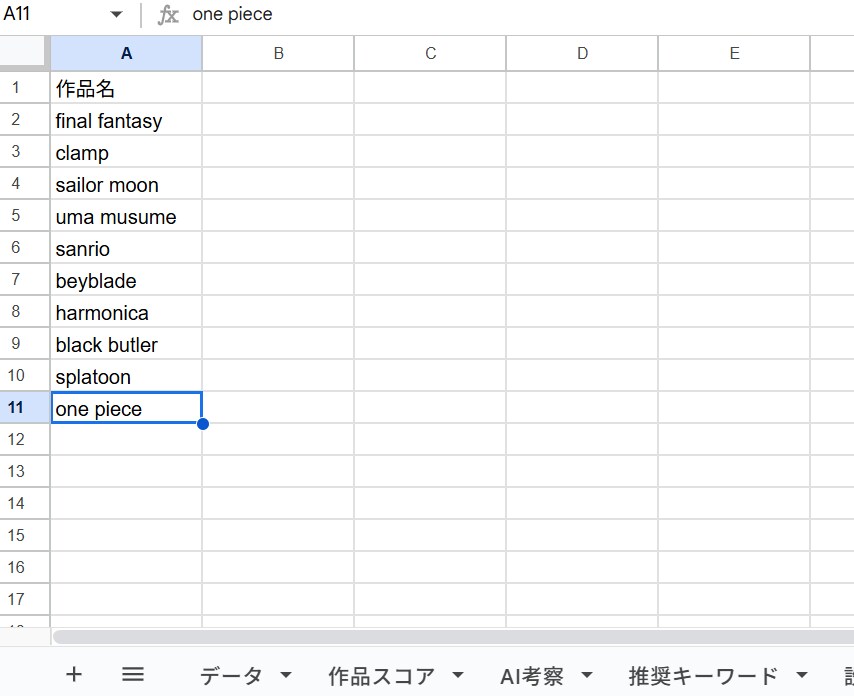The height and width of the screenshot is (696, 854).
Task: Select the cell 作品名
Action: pos(126,87)
